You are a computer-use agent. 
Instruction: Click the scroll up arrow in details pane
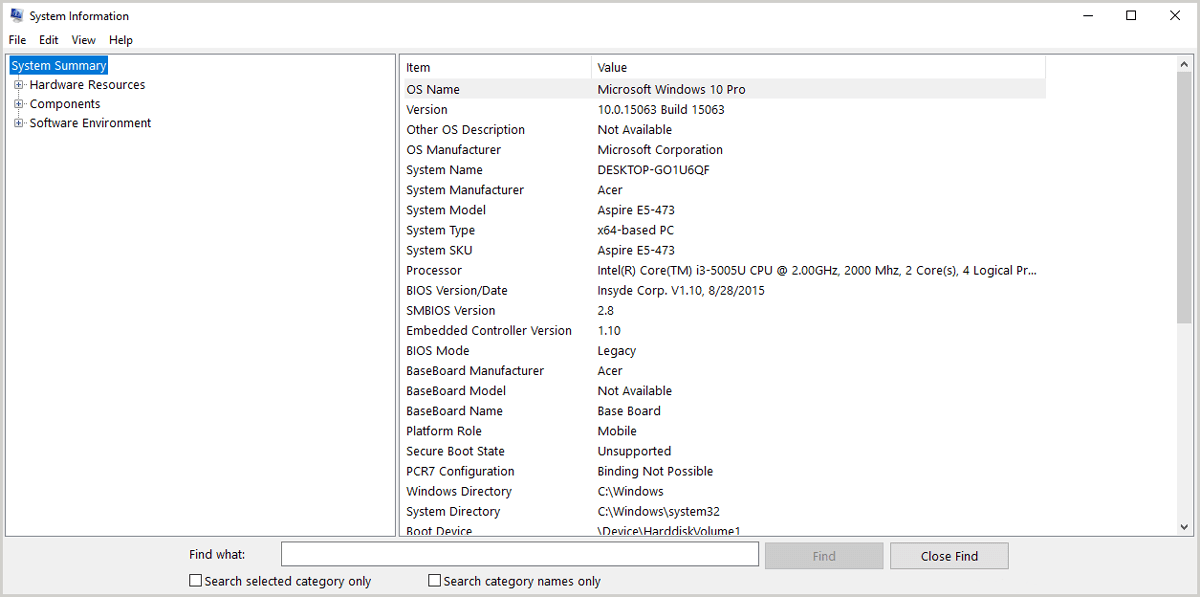point(1185,64)
